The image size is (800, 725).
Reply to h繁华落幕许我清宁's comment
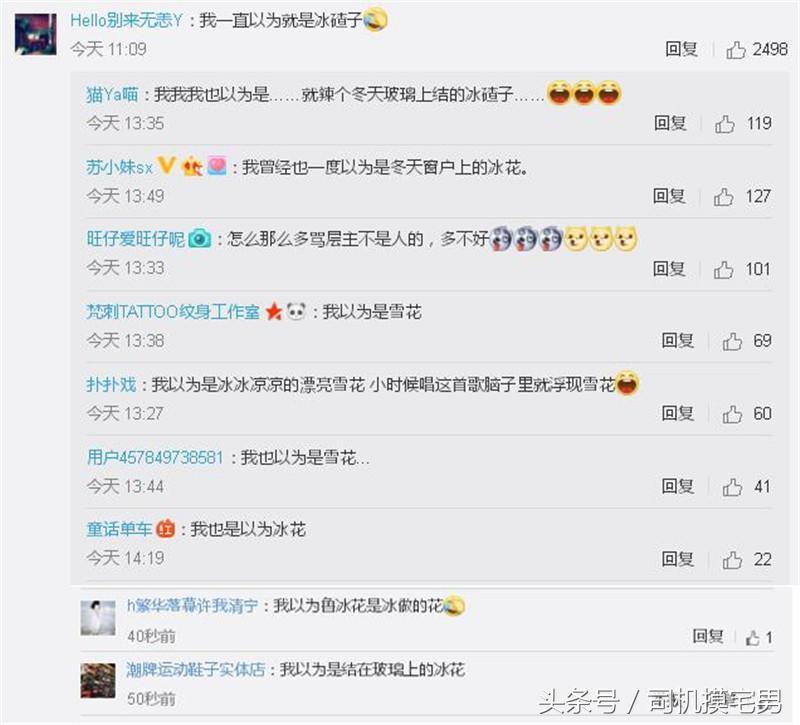tap(708, 636)
